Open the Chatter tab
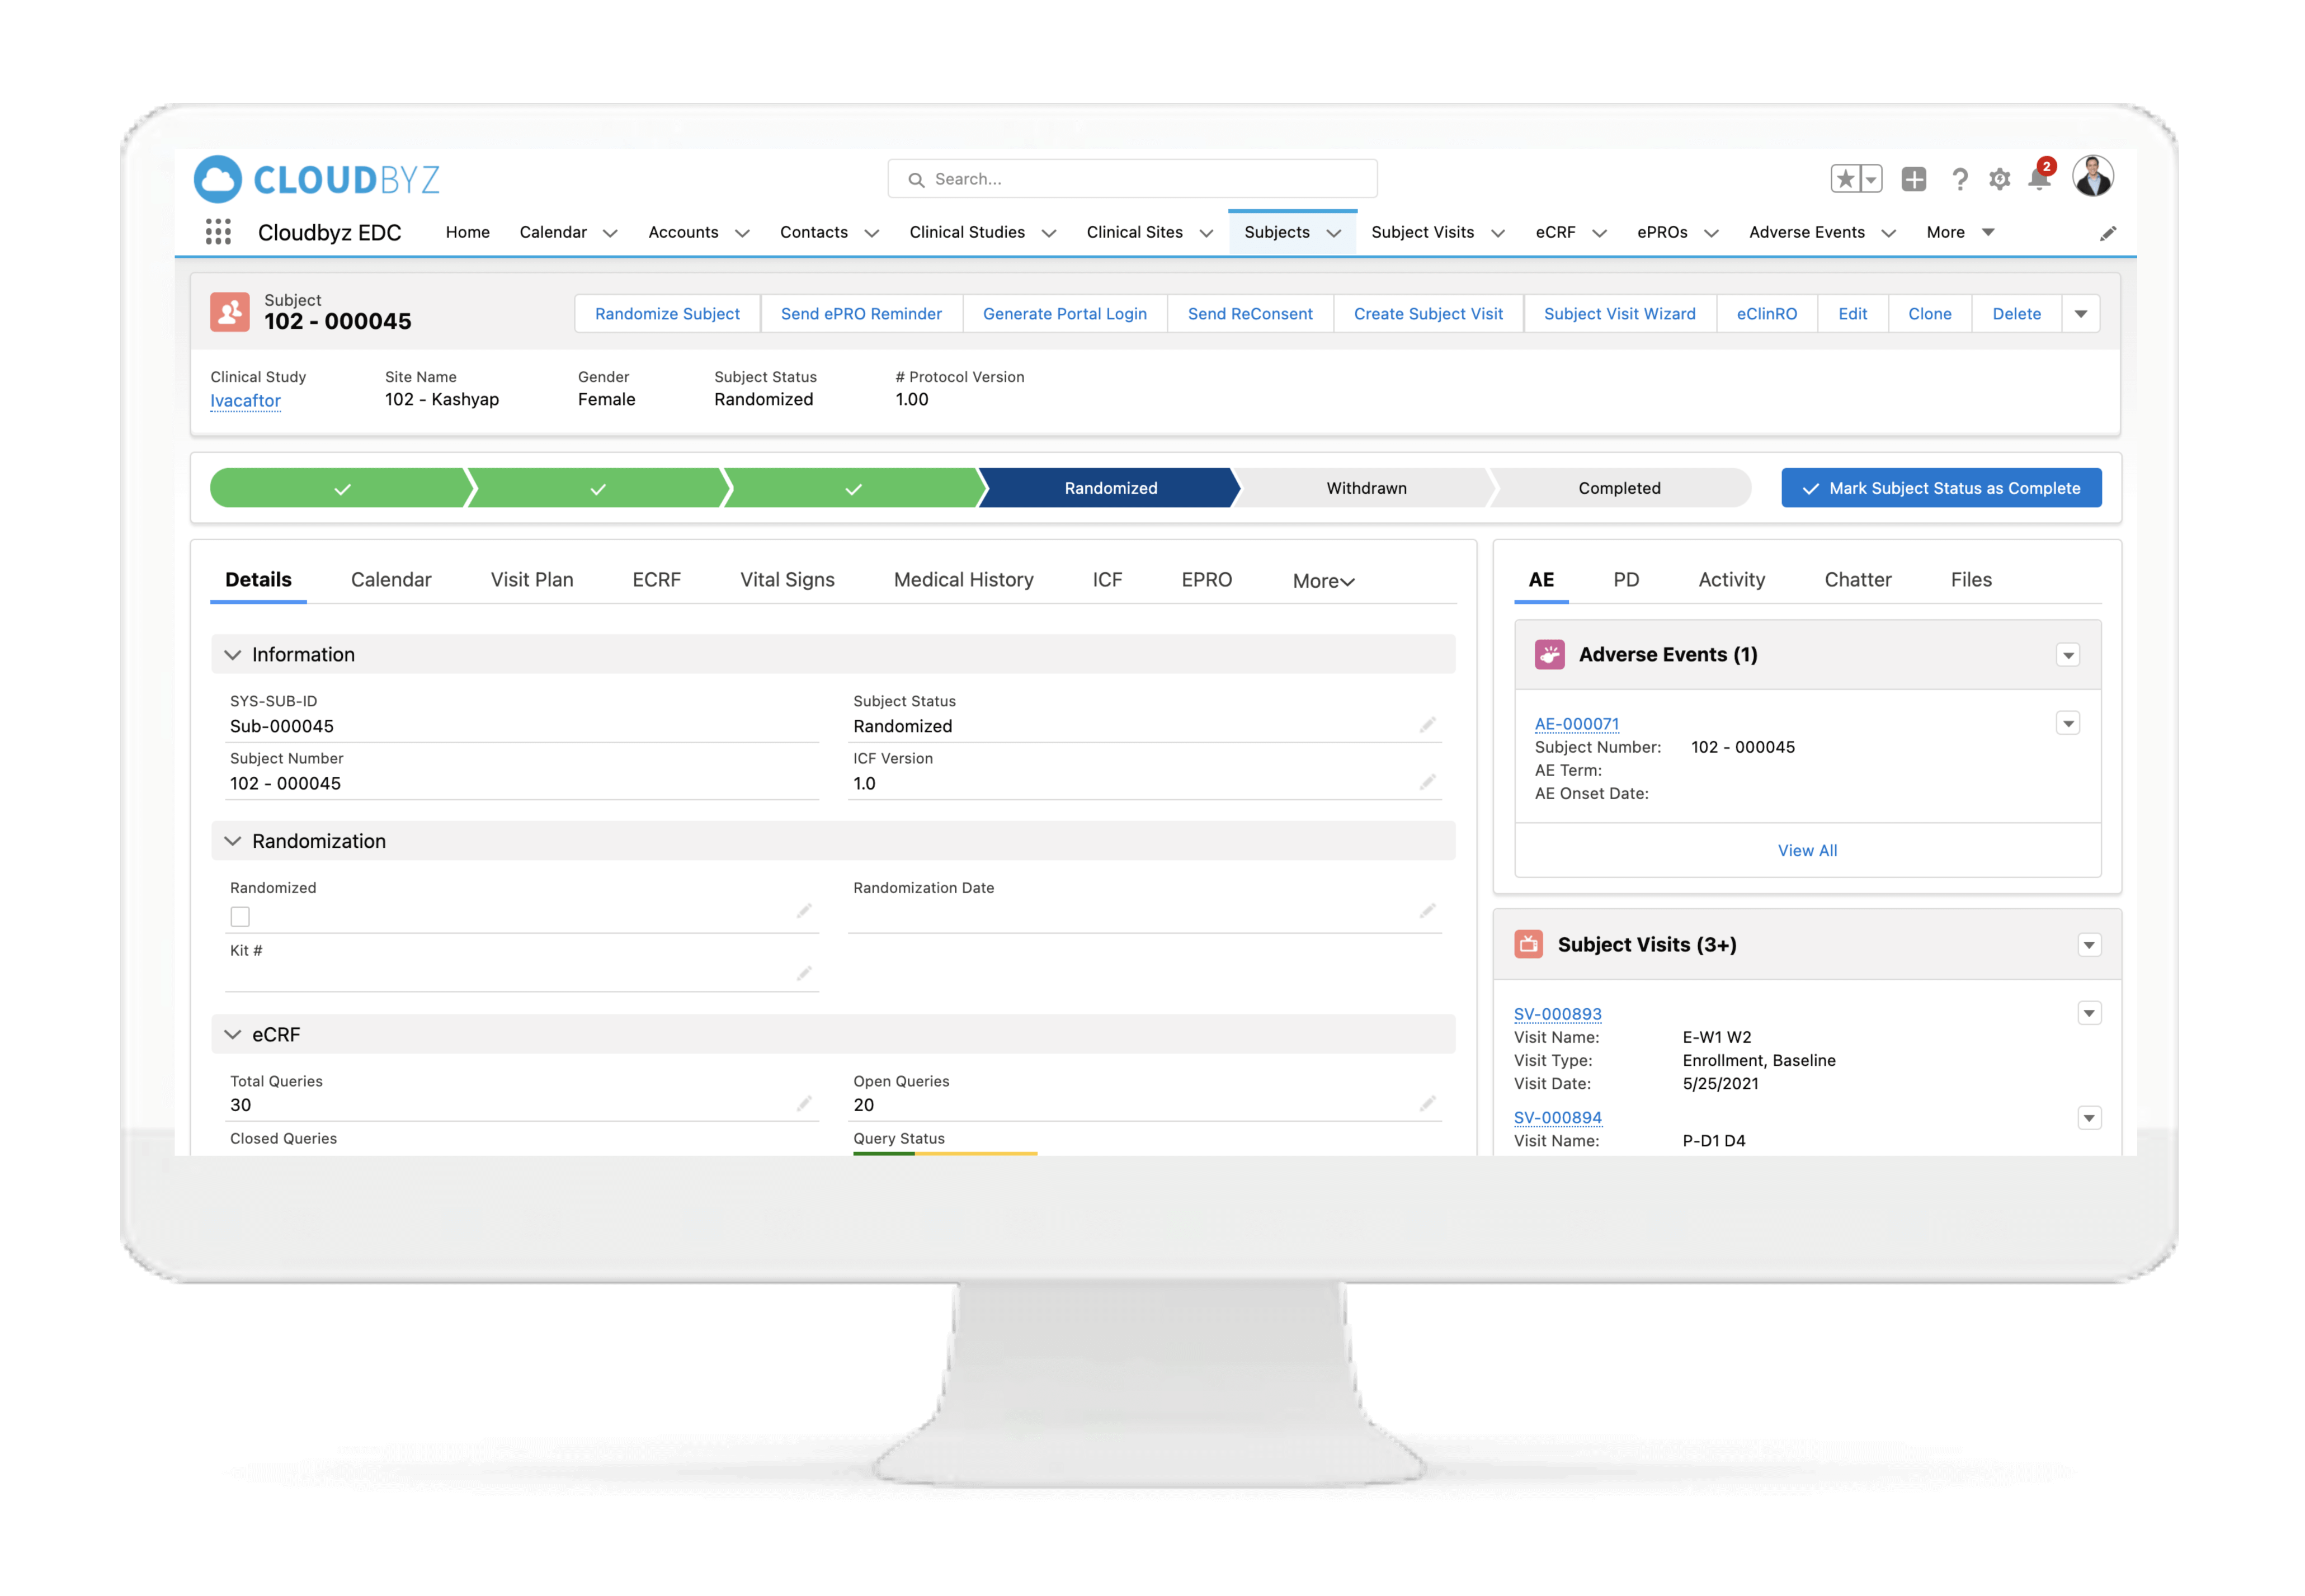 pos(1857,580)
